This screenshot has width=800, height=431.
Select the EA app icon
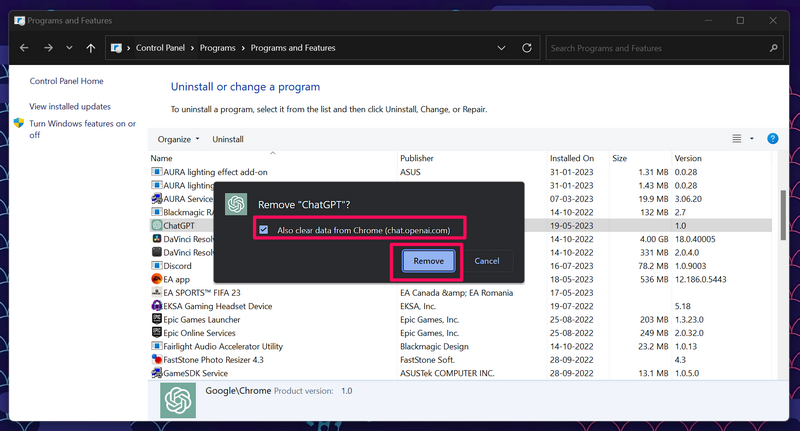click(x=156, y=279)
